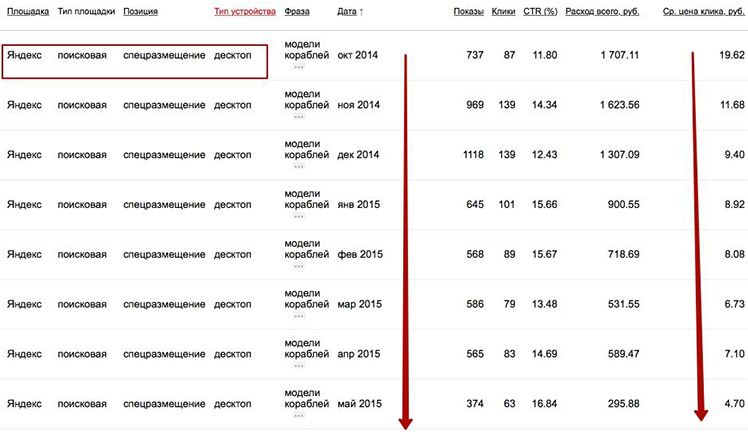
Task: Click spend value 1 623.56
Action: 620,105
